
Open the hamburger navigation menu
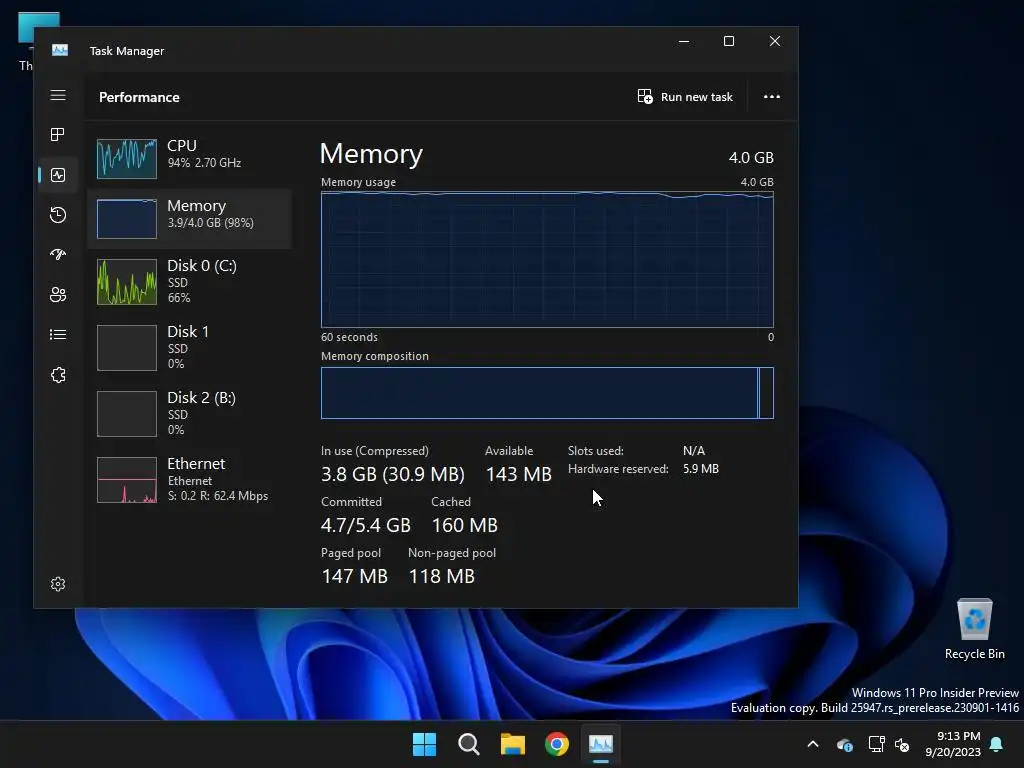click(x=58, y=95)
